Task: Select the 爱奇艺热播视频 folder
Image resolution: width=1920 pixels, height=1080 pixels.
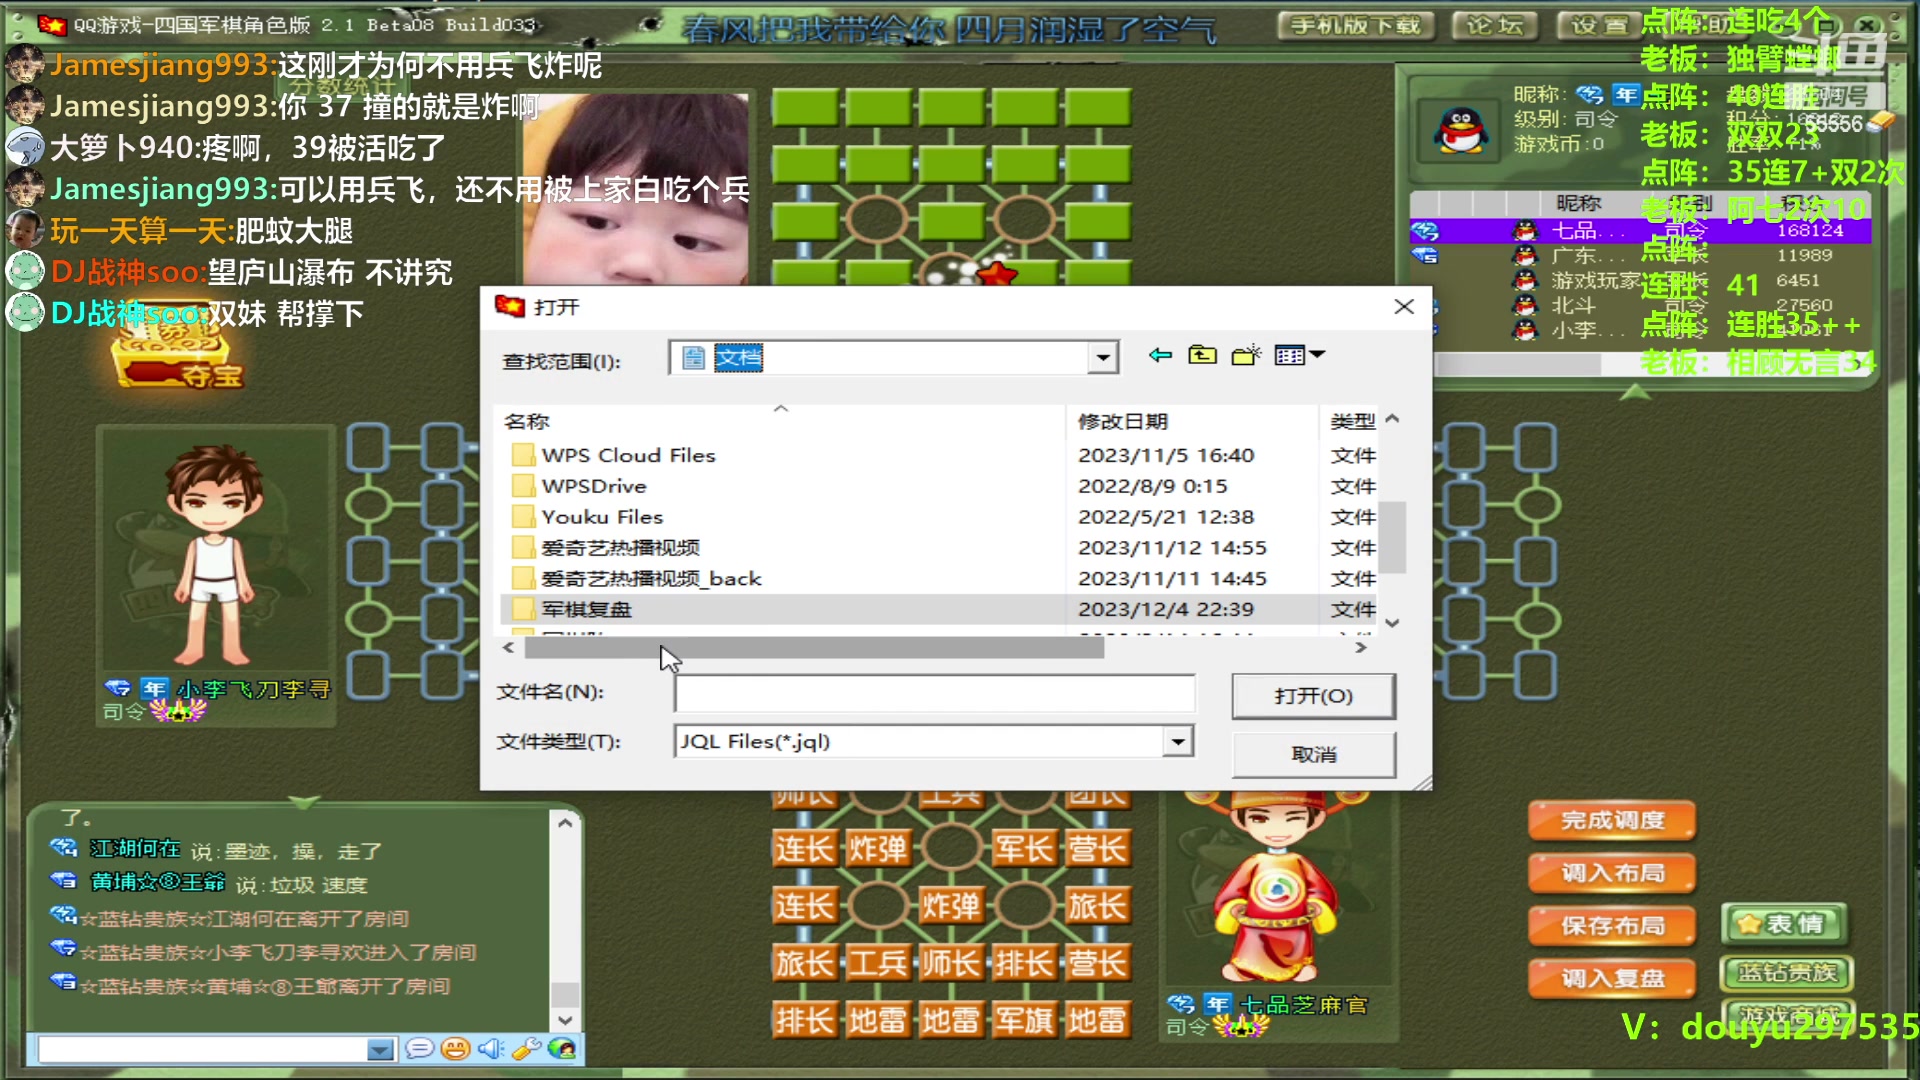Action: (620, 548)
